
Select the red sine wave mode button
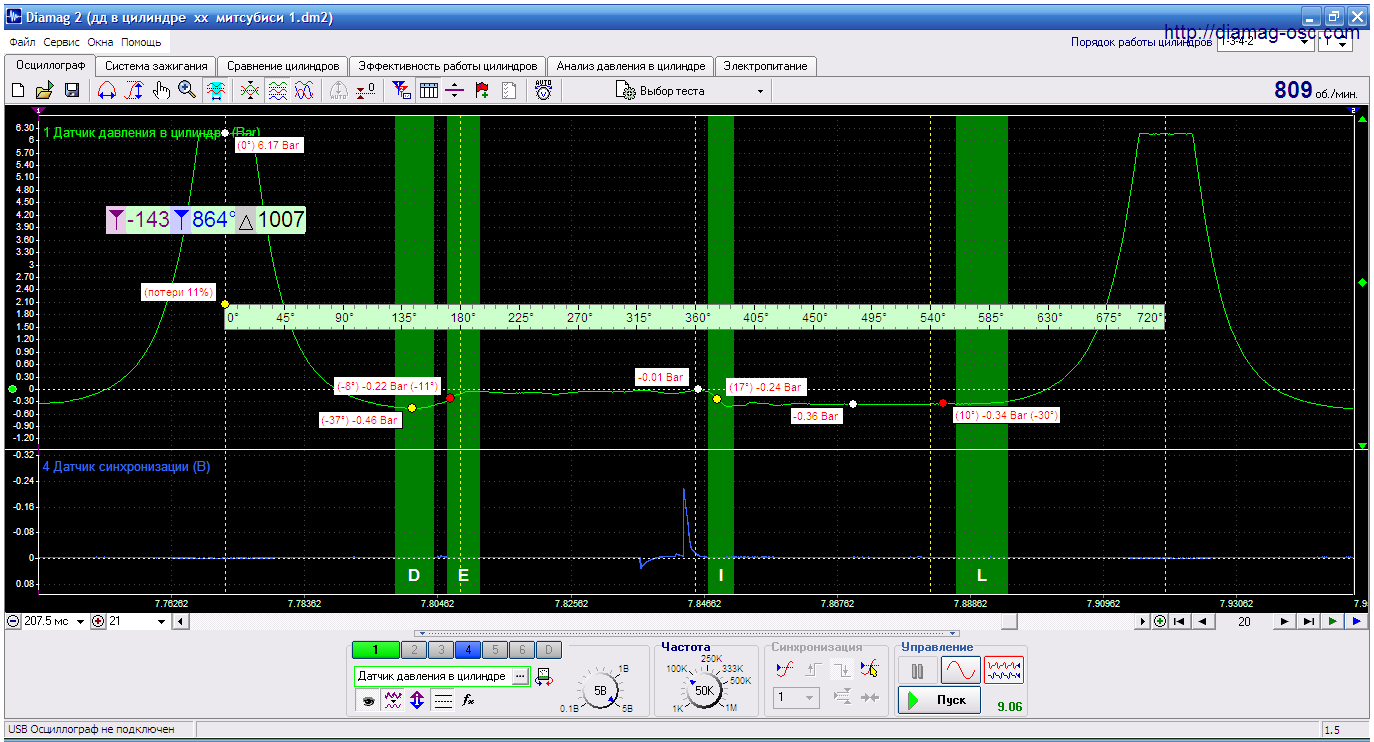pos(960,670)
